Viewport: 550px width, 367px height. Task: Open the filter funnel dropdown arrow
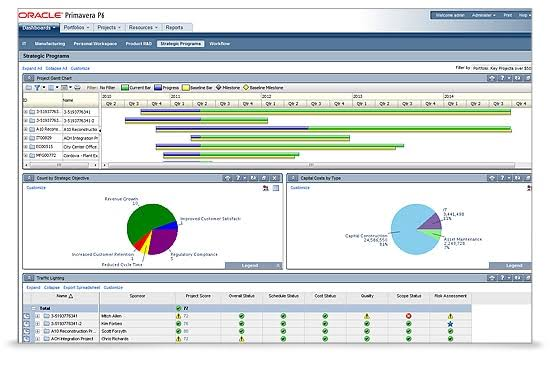(x=43, y=88)
